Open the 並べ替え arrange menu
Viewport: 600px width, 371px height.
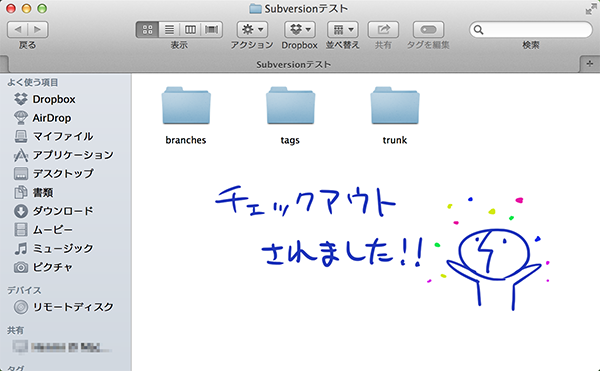point(342,29)
